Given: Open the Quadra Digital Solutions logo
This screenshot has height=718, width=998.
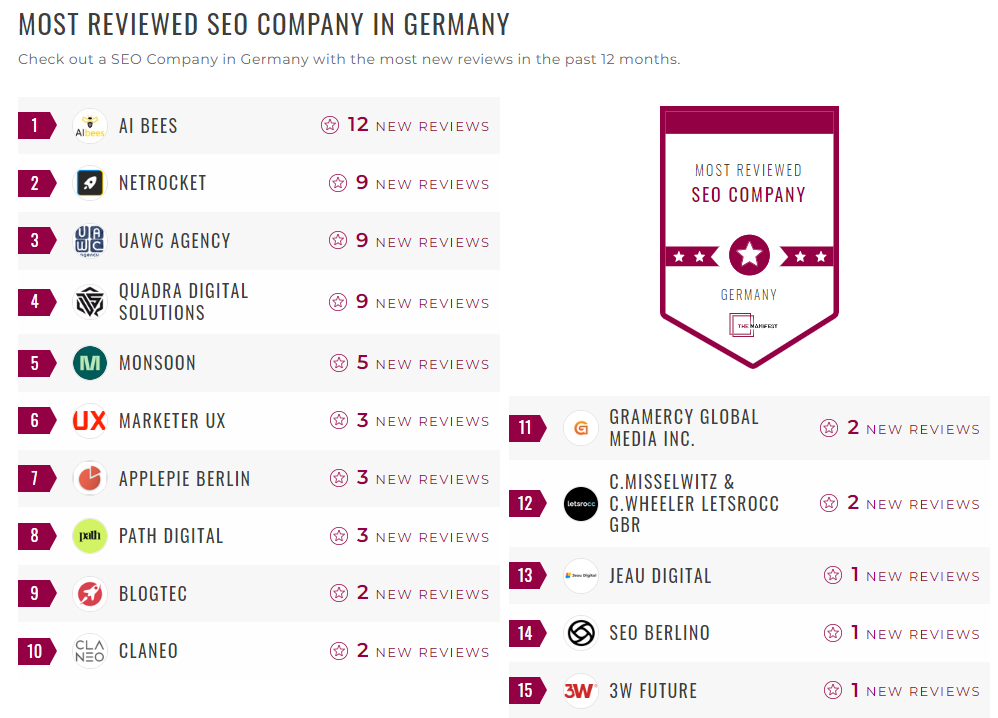Looking at the screenshot, I should (88, 298).
